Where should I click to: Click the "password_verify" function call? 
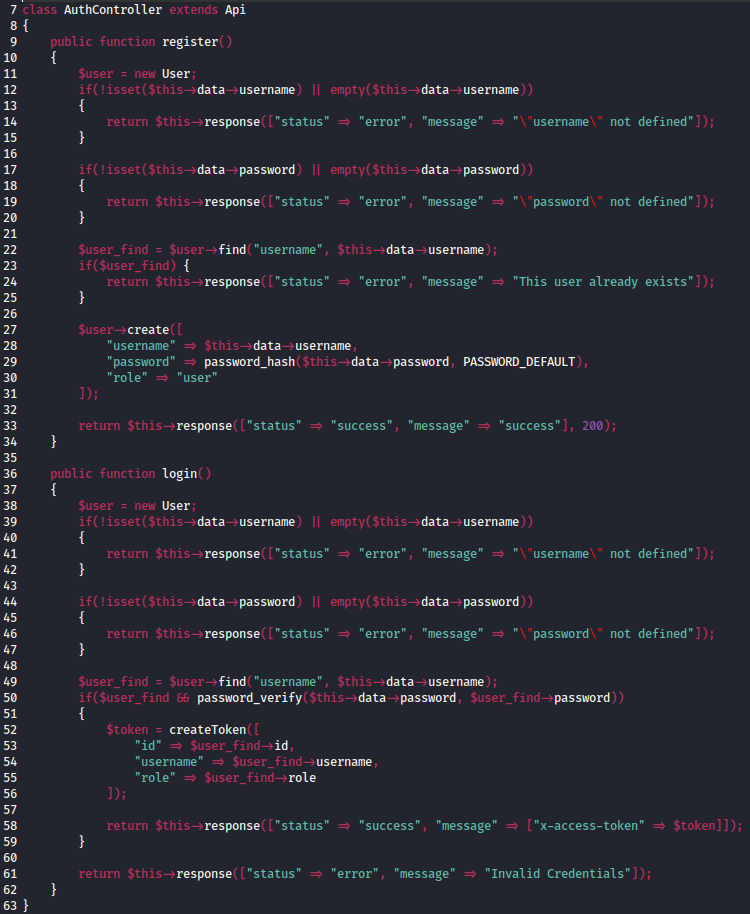coord(249,698)
